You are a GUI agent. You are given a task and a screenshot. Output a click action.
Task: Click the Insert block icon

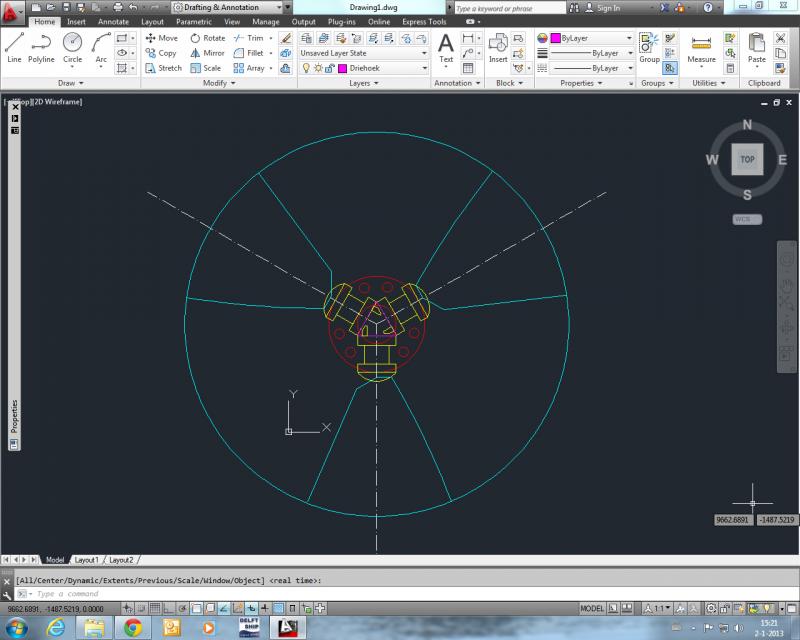498,47
